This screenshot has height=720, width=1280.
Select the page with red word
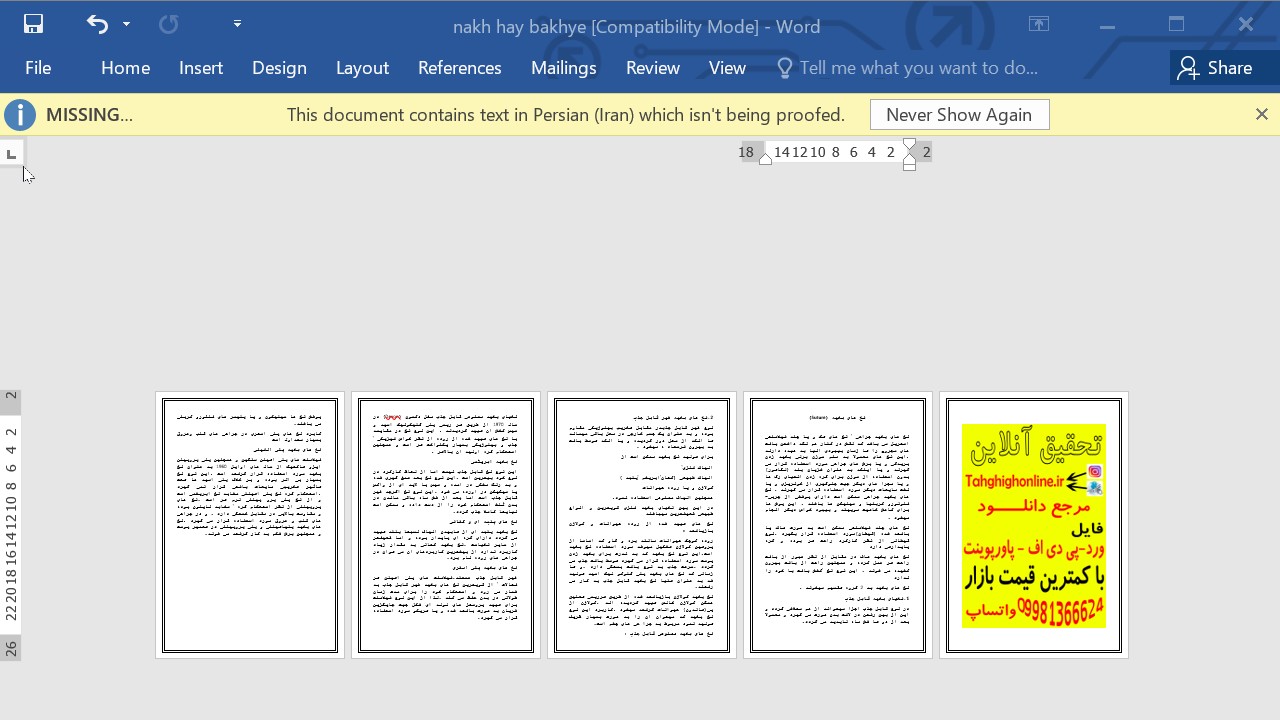coord(446,525)
